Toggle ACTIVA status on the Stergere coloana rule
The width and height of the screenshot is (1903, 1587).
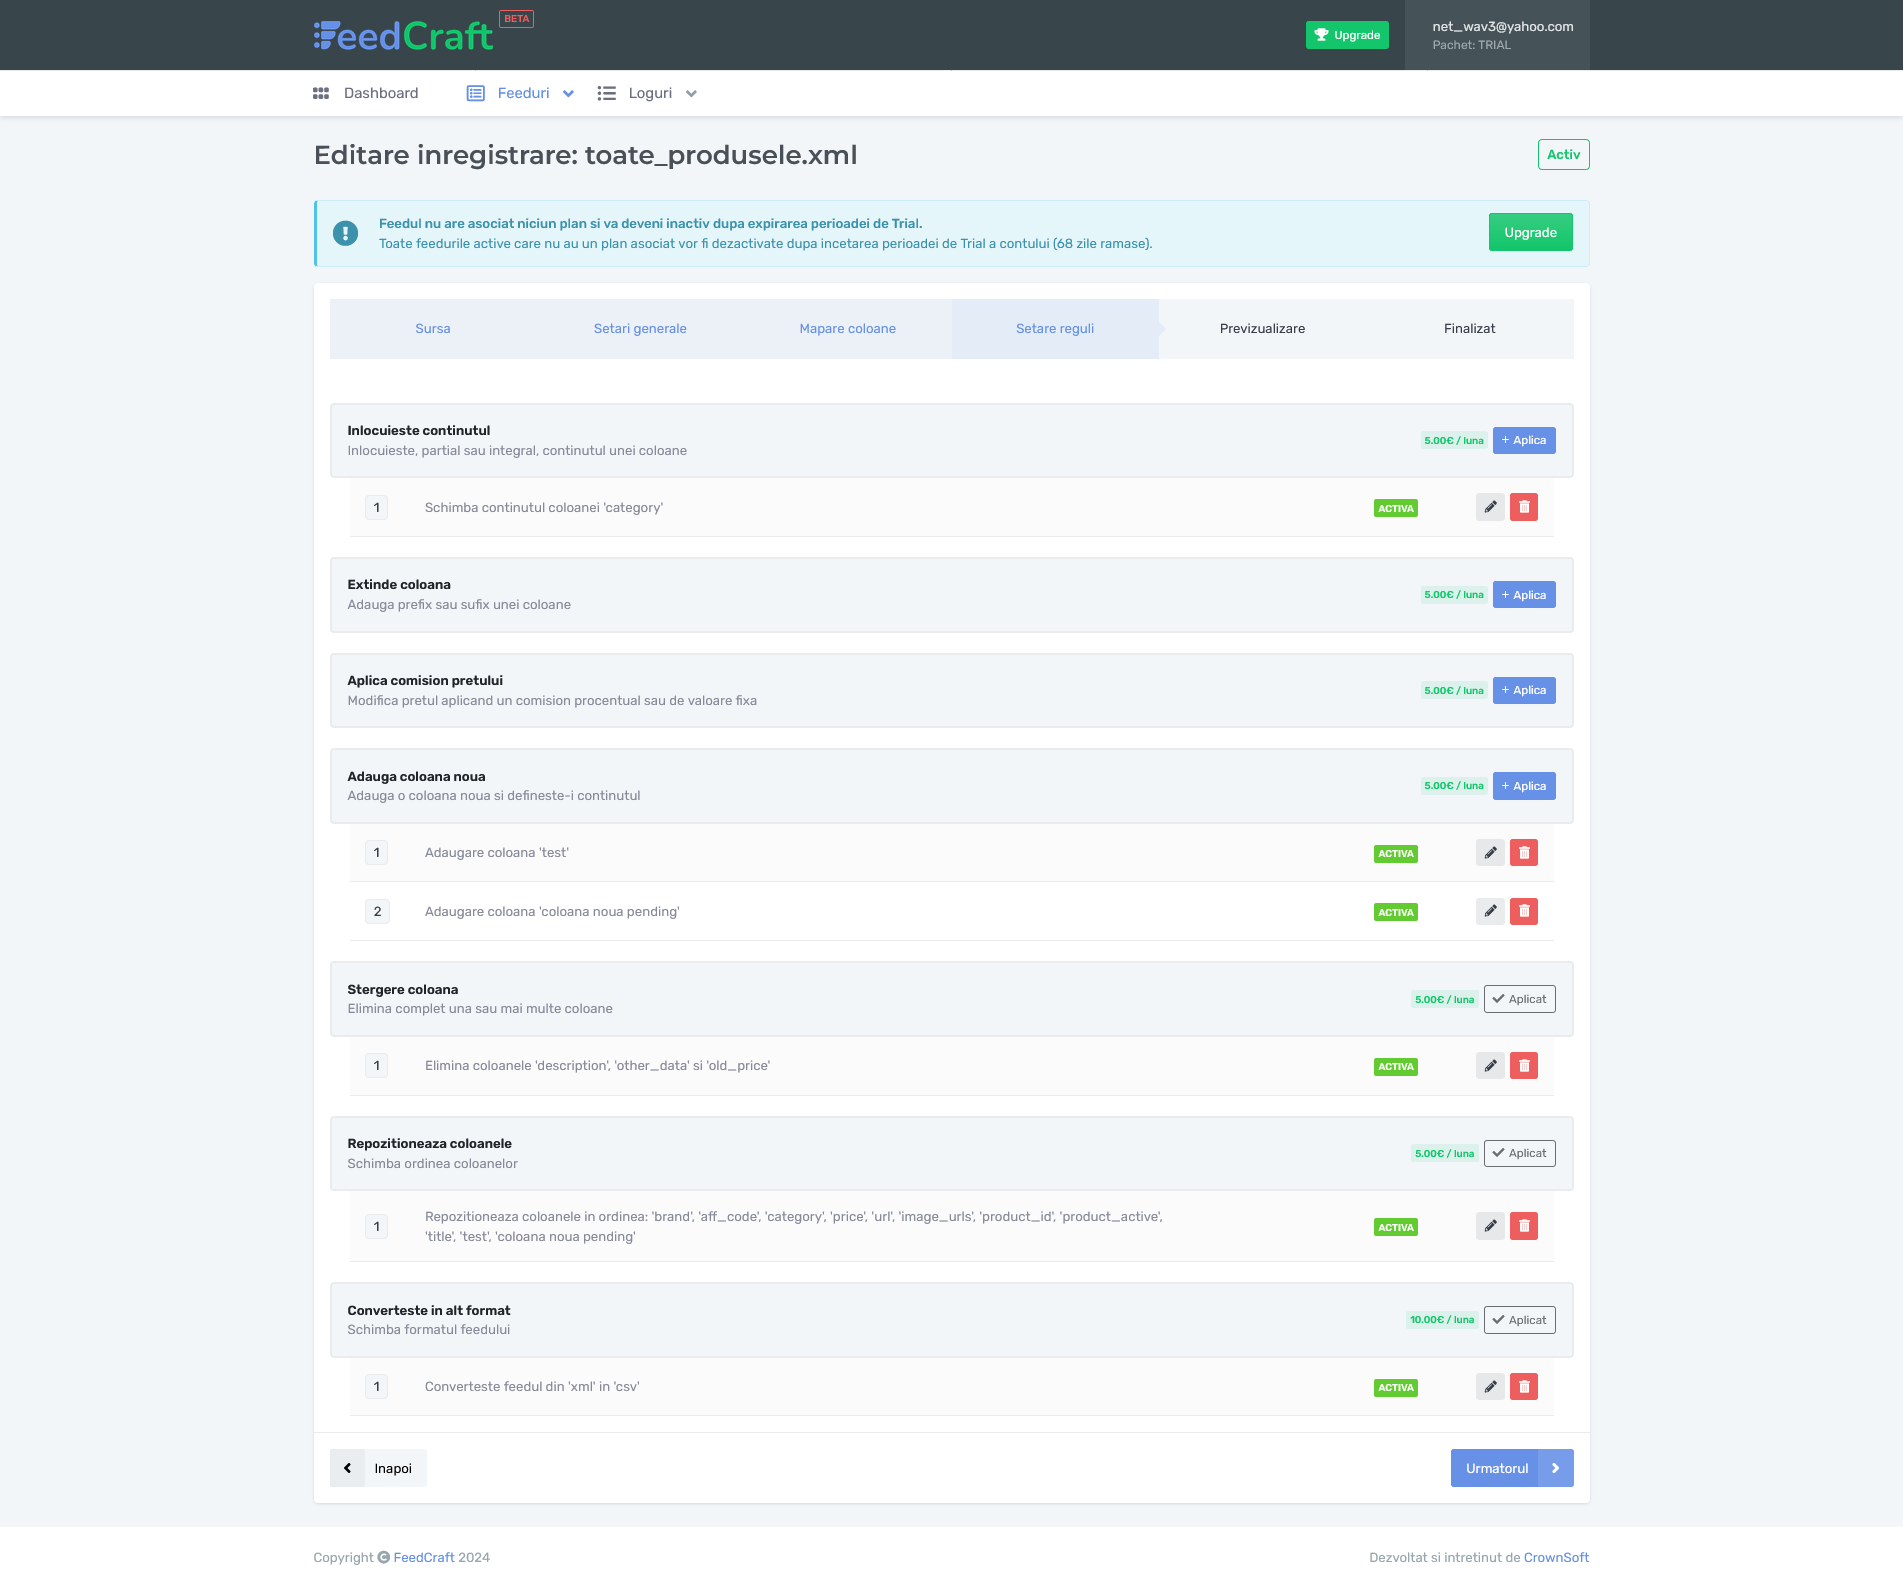(1395, 1066)
